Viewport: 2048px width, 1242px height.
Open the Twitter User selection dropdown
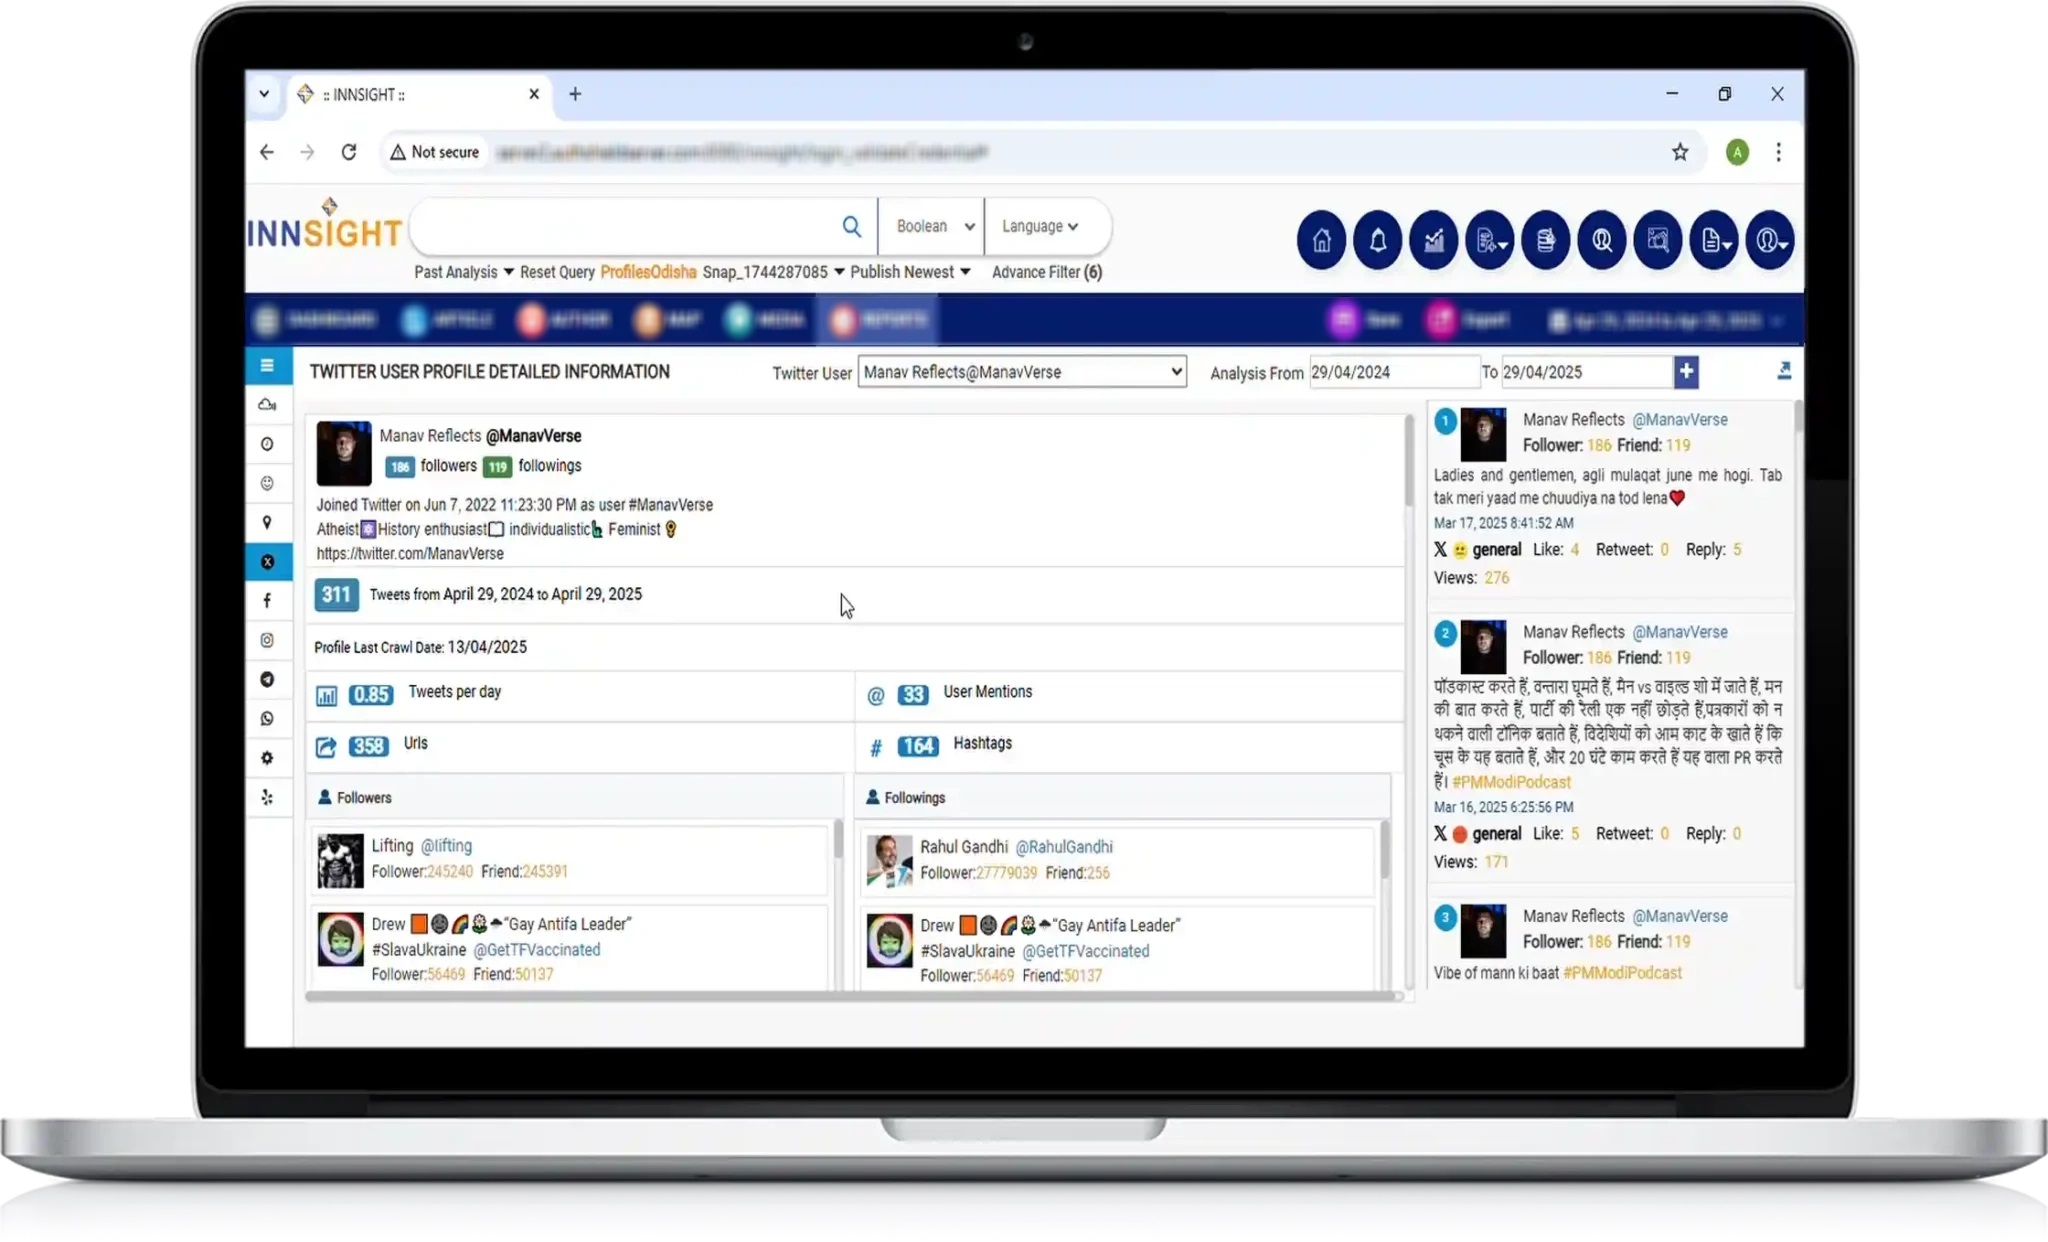pyautogui.click(x=1021, y=372)
